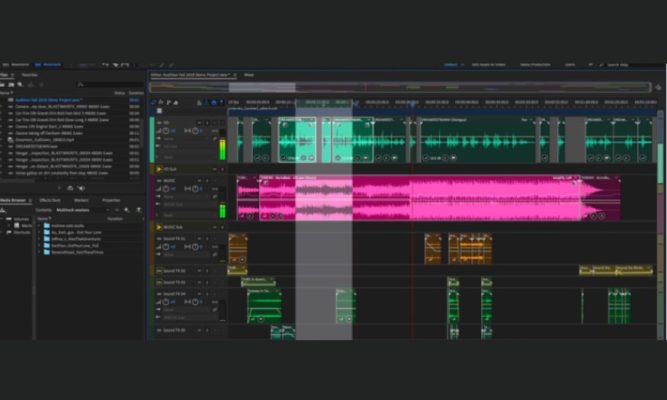The height and width of the screenshot is (400, 667).
Task: Arm the VO track for recording
Action: (213, 123)
